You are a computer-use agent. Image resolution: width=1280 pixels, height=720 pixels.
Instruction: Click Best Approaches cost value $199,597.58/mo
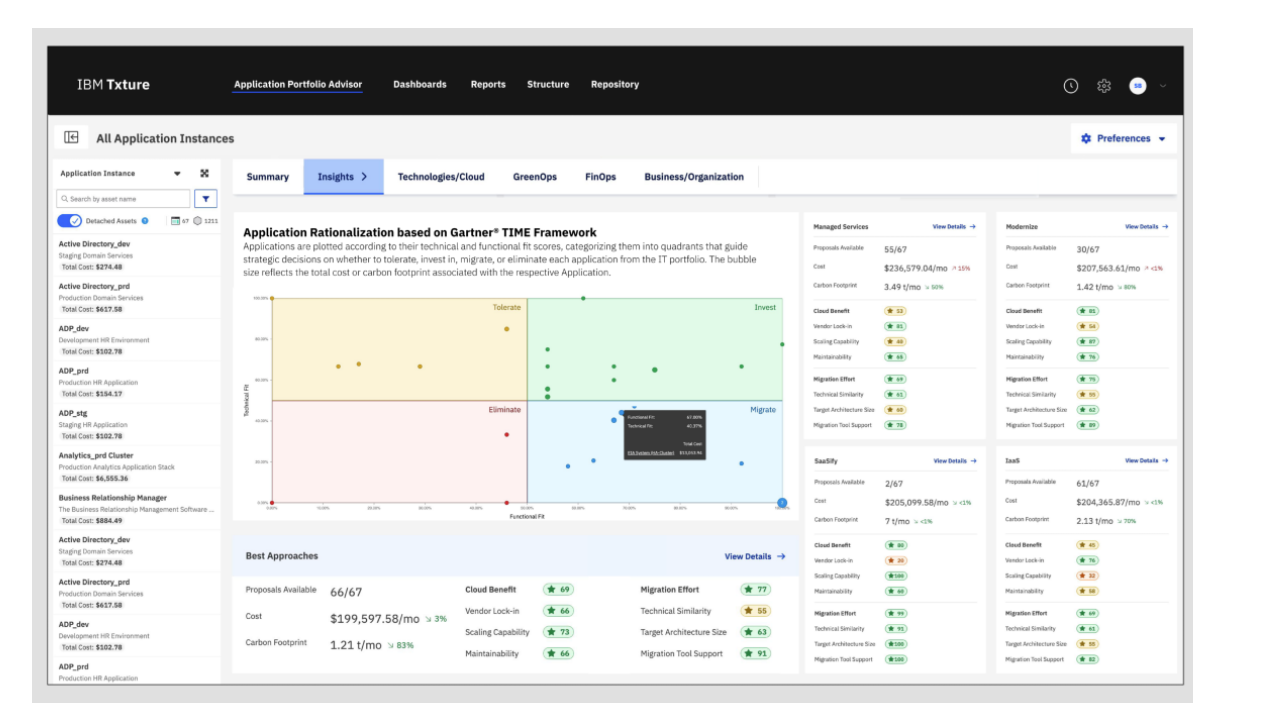point(375,619)
